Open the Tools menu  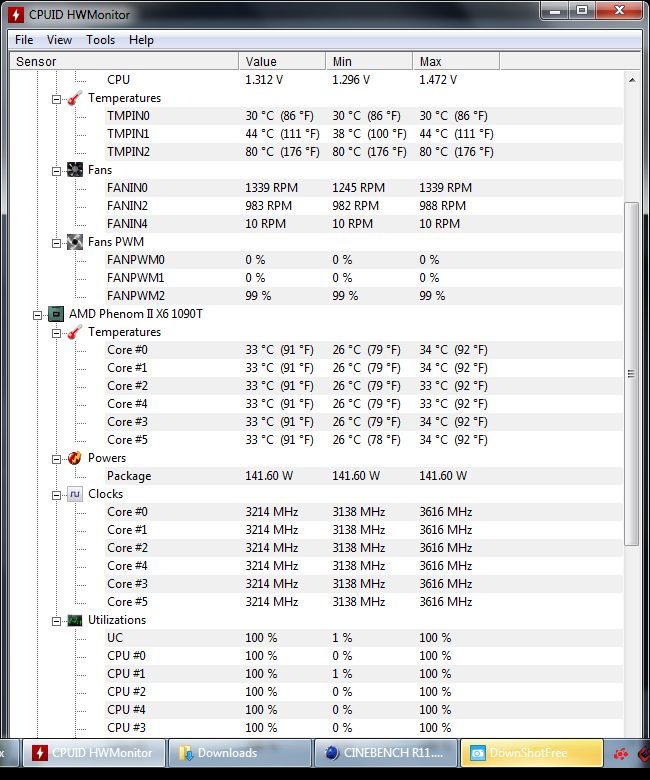[100, 40]
